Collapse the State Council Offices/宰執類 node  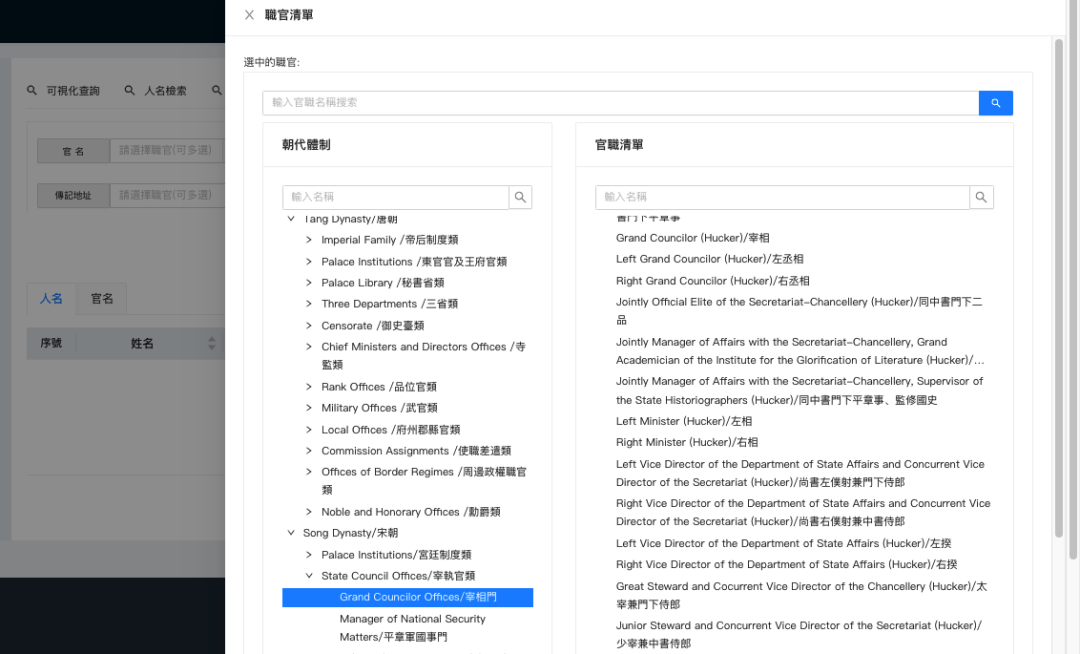(x=308, y=575)
